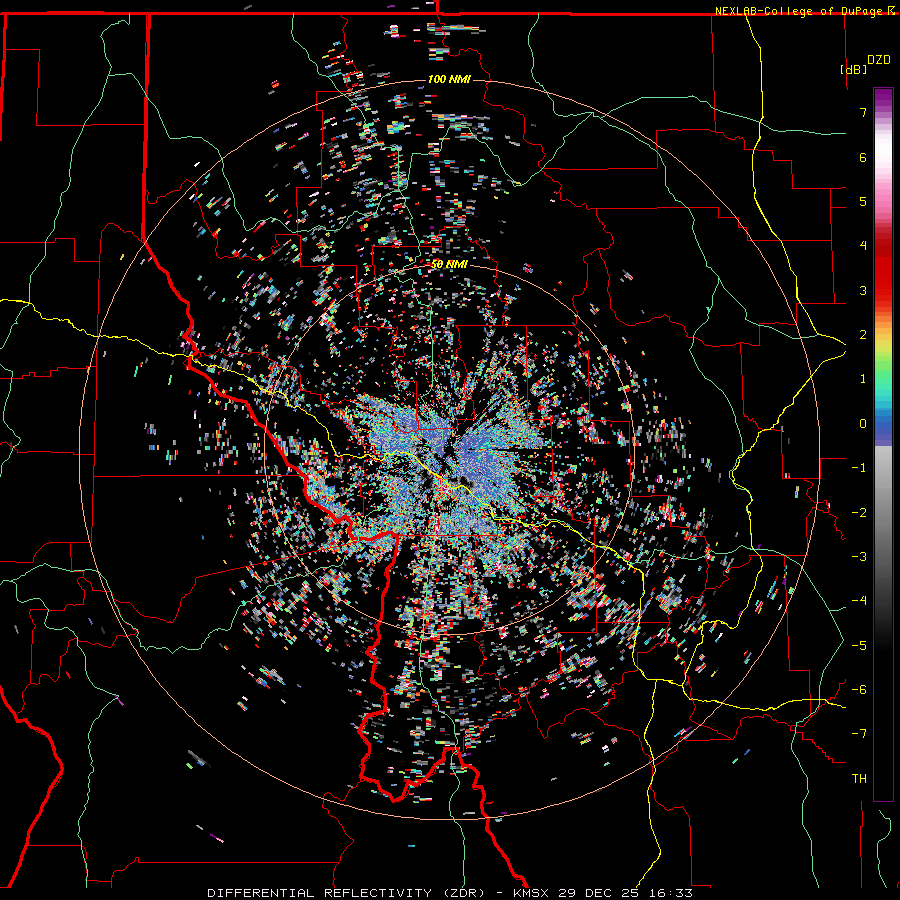Select the "0" value on color scale
900x900 pixels.
click(863, 424)
